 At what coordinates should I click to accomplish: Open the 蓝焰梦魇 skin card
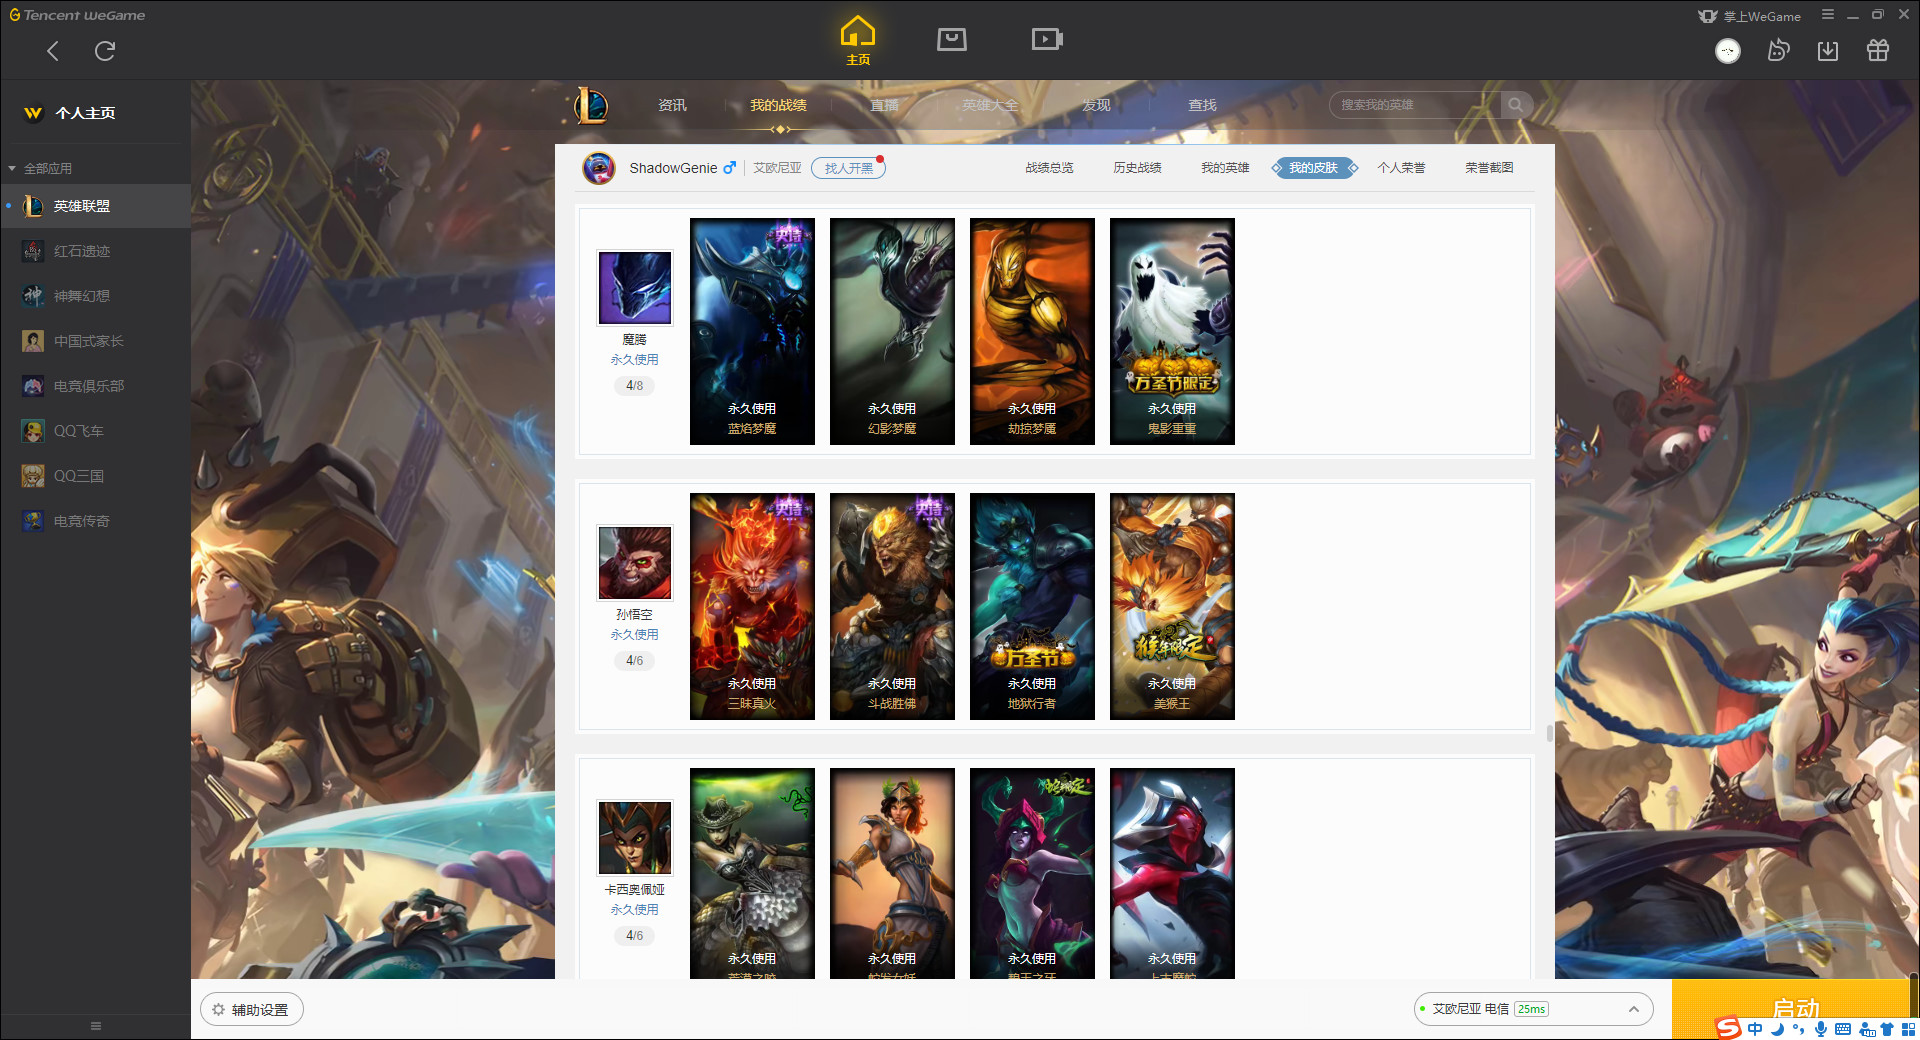click(x=752, y=331)
